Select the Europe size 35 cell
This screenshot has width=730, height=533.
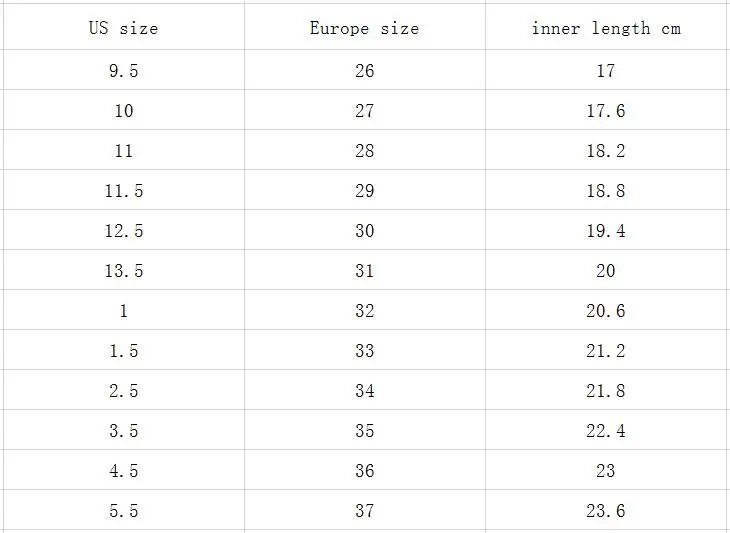click(365, 430)
